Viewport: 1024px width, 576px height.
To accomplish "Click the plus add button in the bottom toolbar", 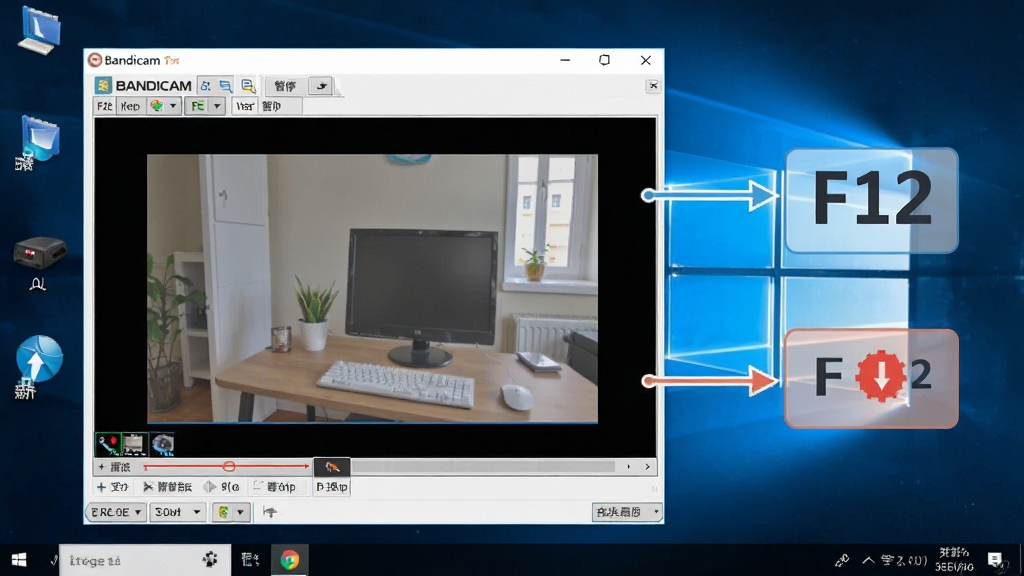I will [x=112, y=487].
